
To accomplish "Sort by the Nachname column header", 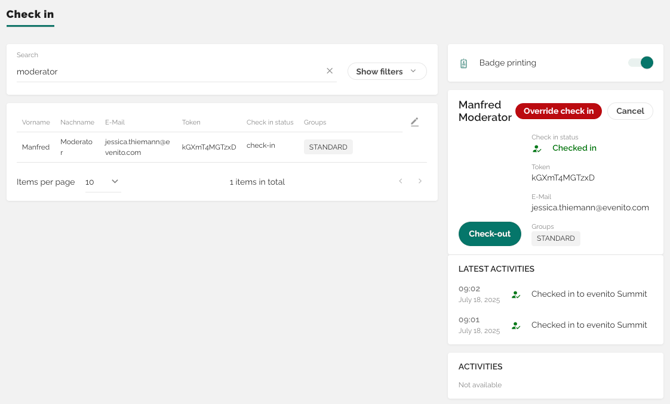I will pos(76,122).
